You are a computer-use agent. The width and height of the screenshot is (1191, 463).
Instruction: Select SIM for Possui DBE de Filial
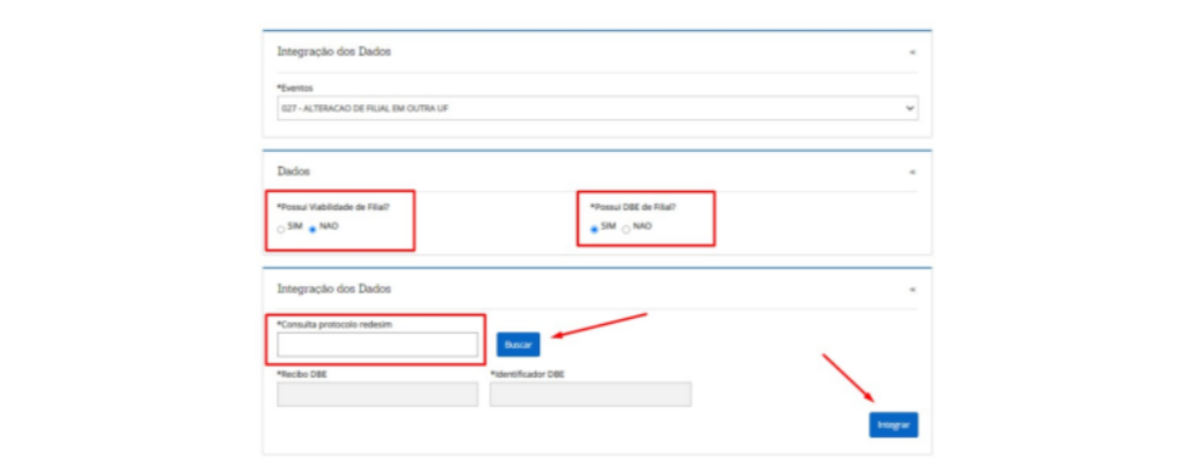point(595,229)
